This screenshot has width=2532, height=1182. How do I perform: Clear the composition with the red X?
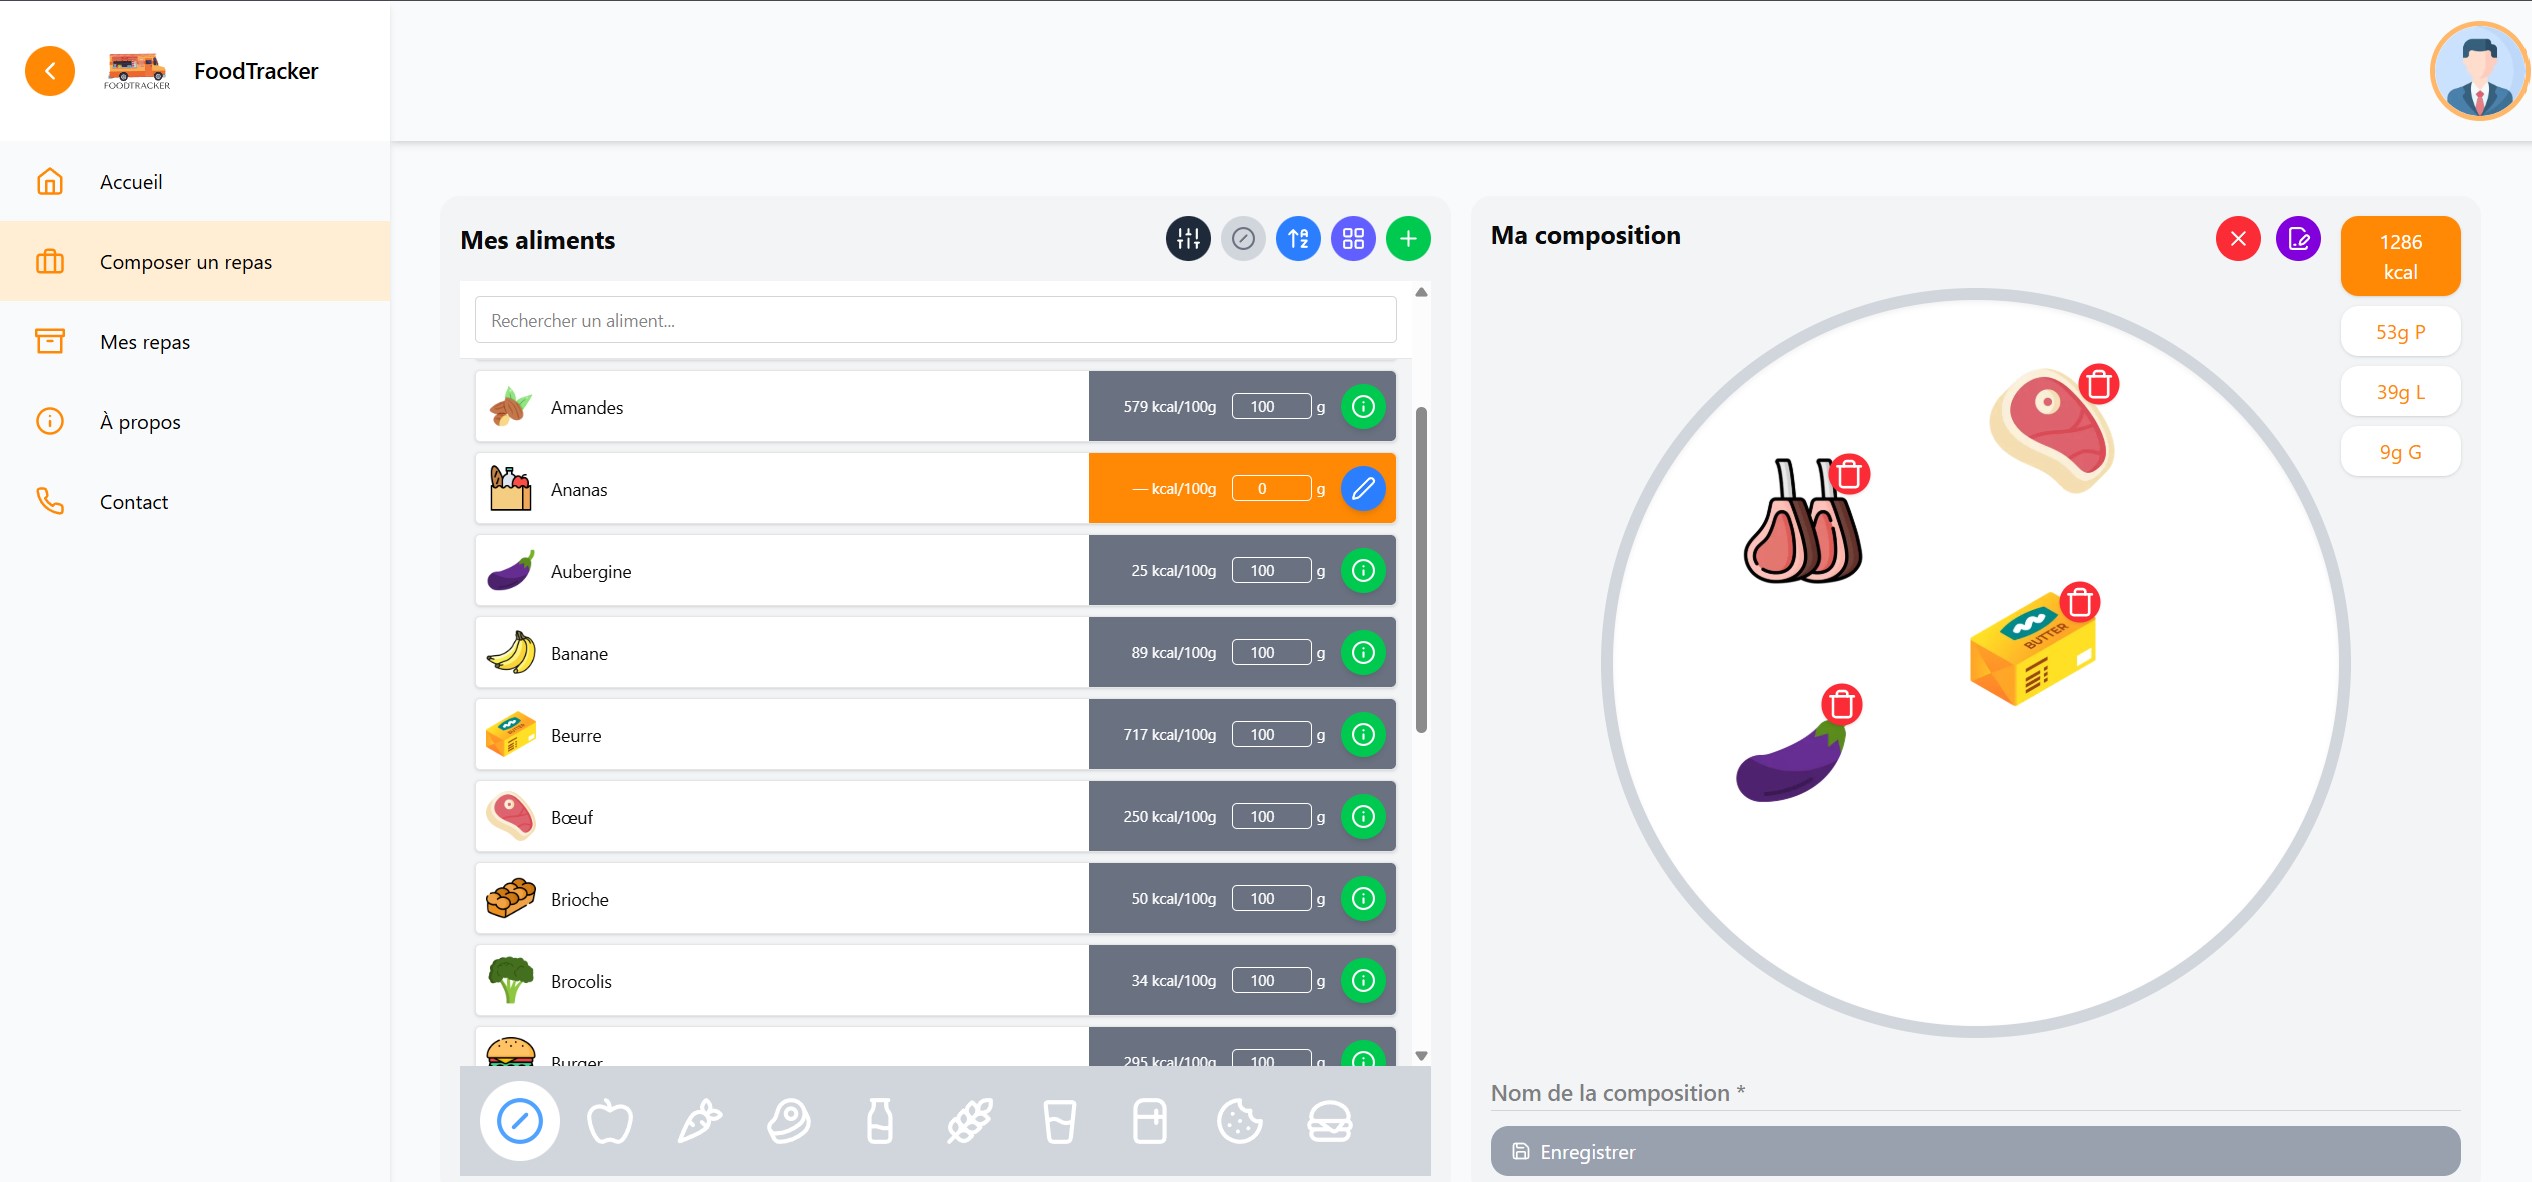tap(2238, 239)
